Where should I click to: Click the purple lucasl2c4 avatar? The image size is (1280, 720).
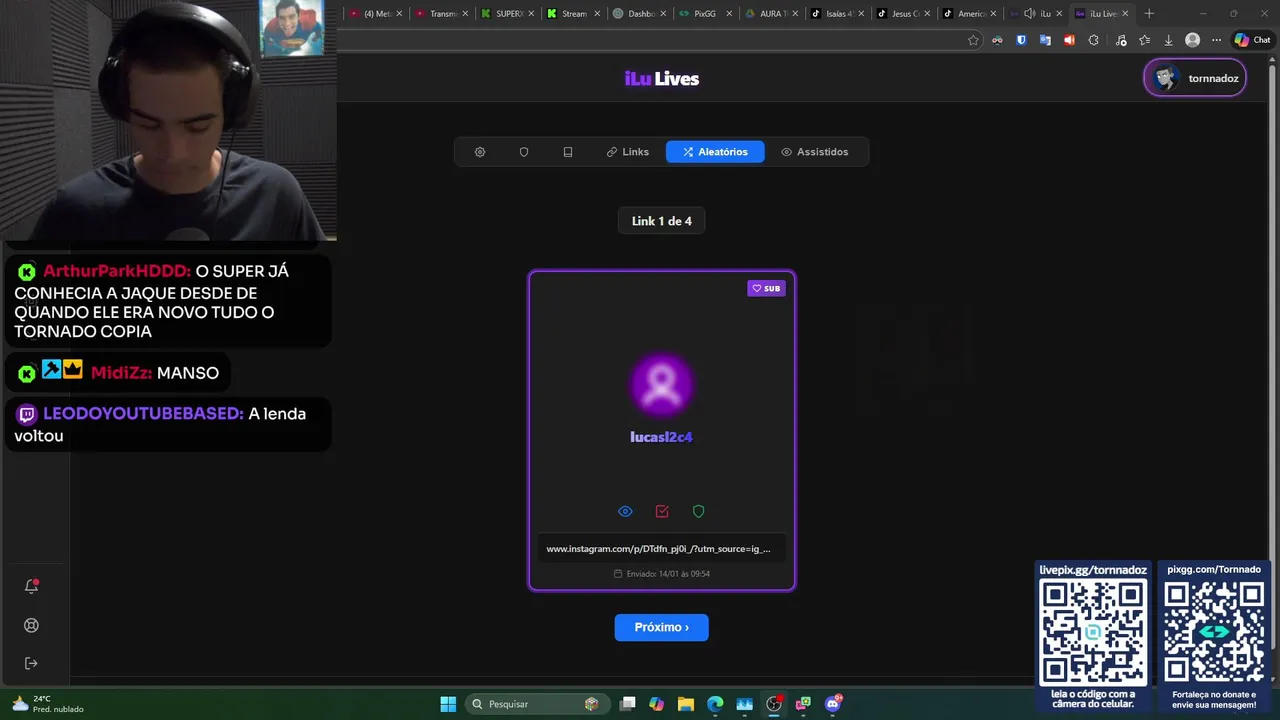(x=661, y=384)
